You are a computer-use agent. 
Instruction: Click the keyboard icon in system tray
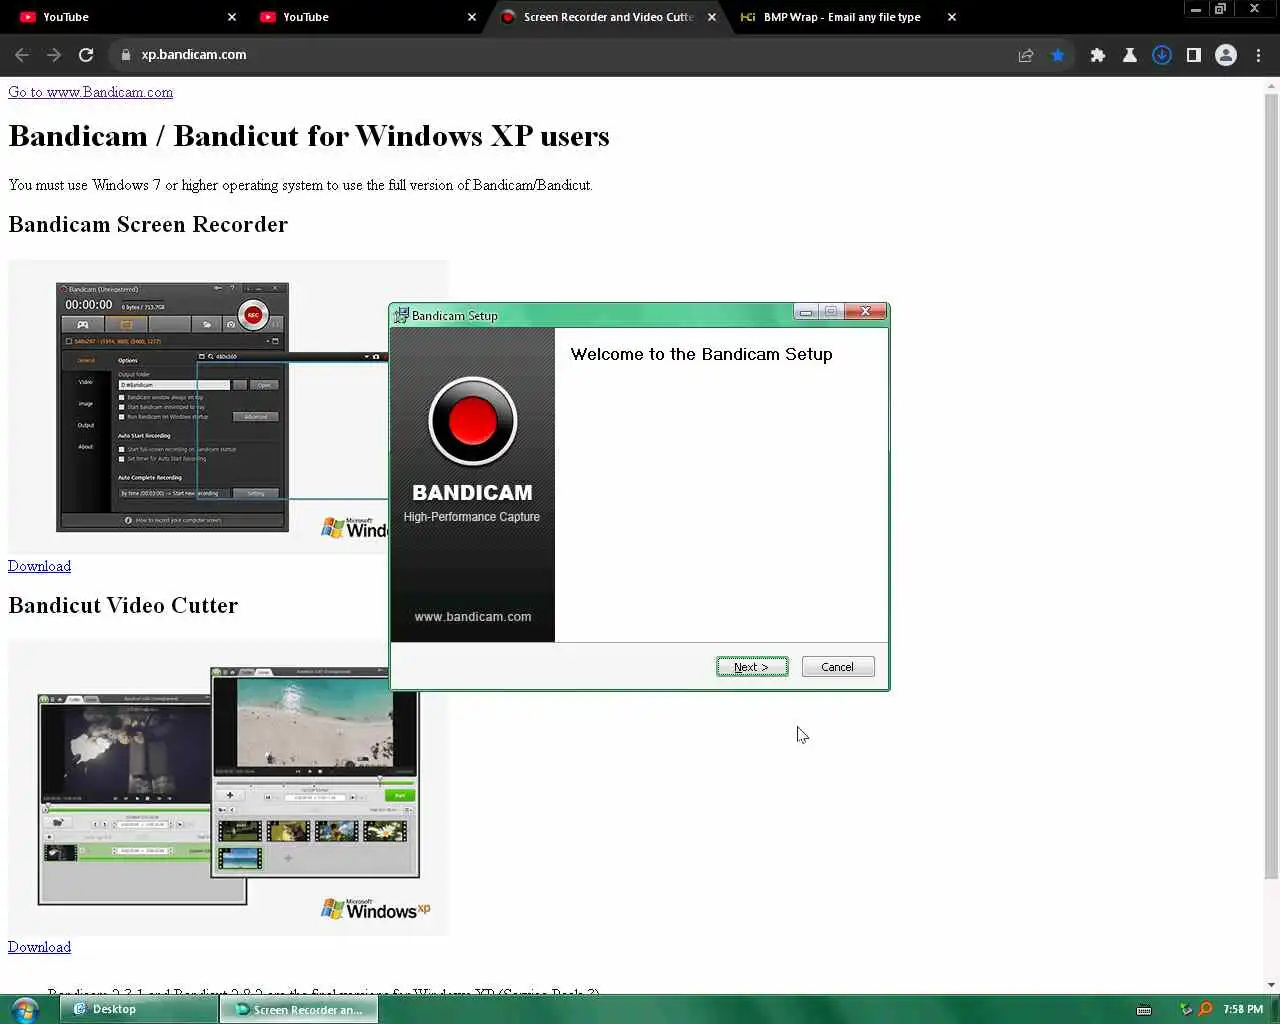pos(1144,1009)
